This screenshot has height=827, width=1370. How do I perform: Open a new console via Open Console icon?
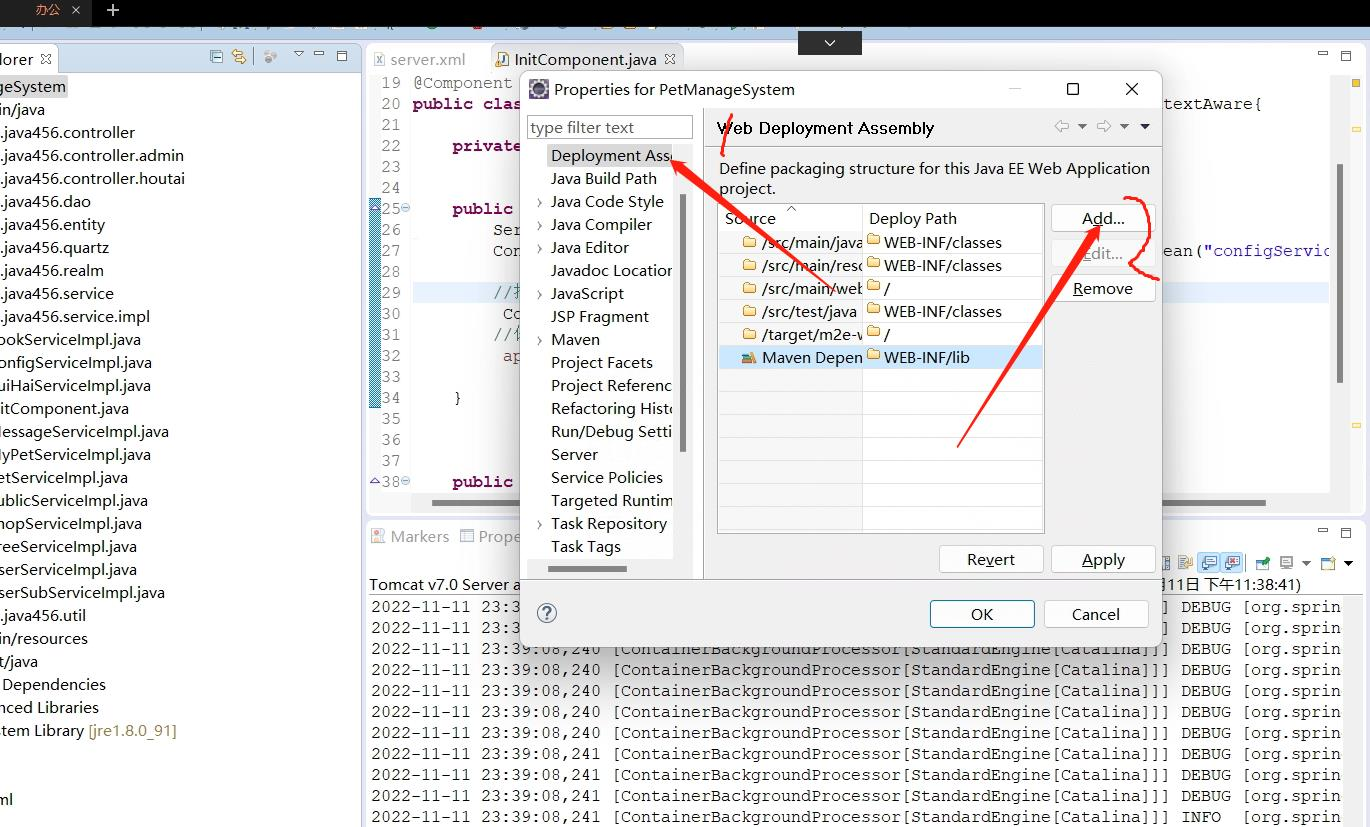click(1329, 562)
